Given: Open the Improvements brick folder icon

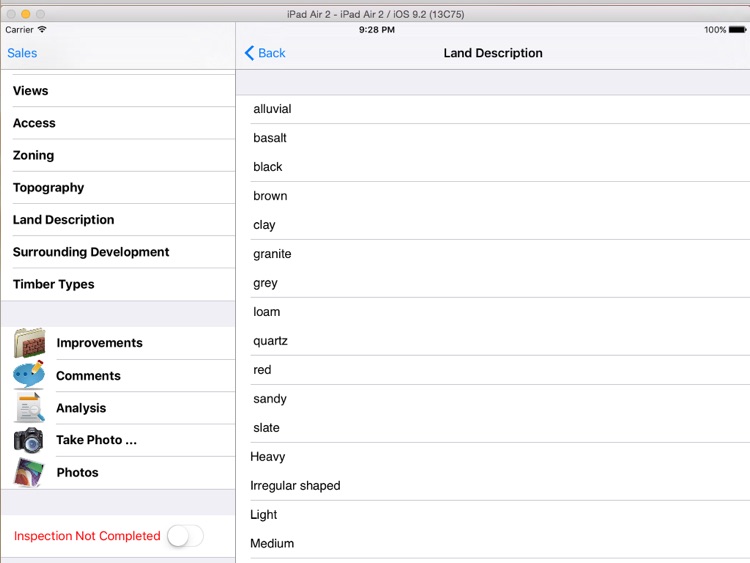Looking at the screenshot, I should point(30,343).
